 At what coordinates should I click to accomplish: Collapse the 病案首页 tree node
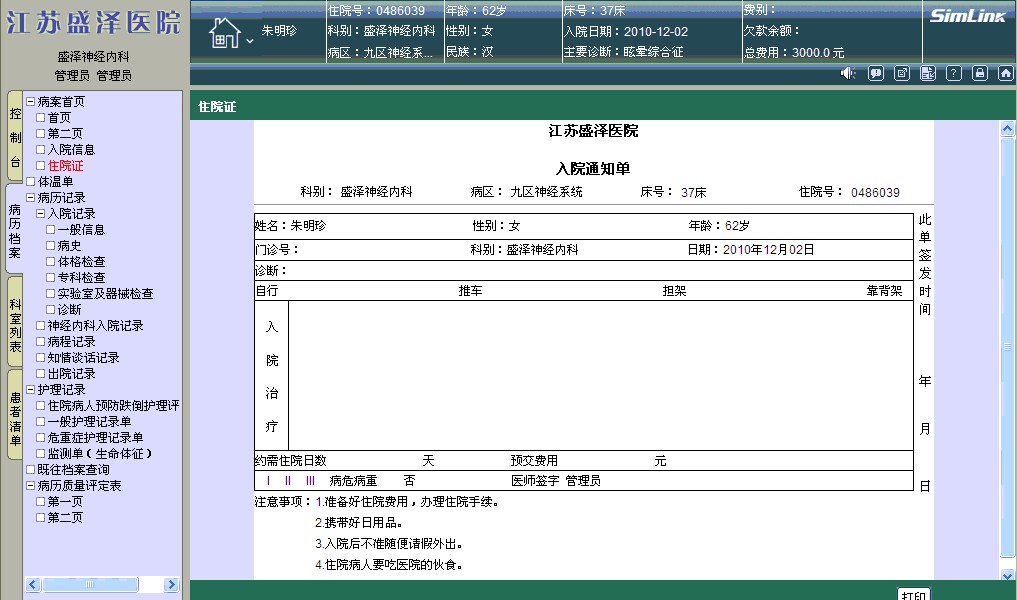tap(30, 102)
